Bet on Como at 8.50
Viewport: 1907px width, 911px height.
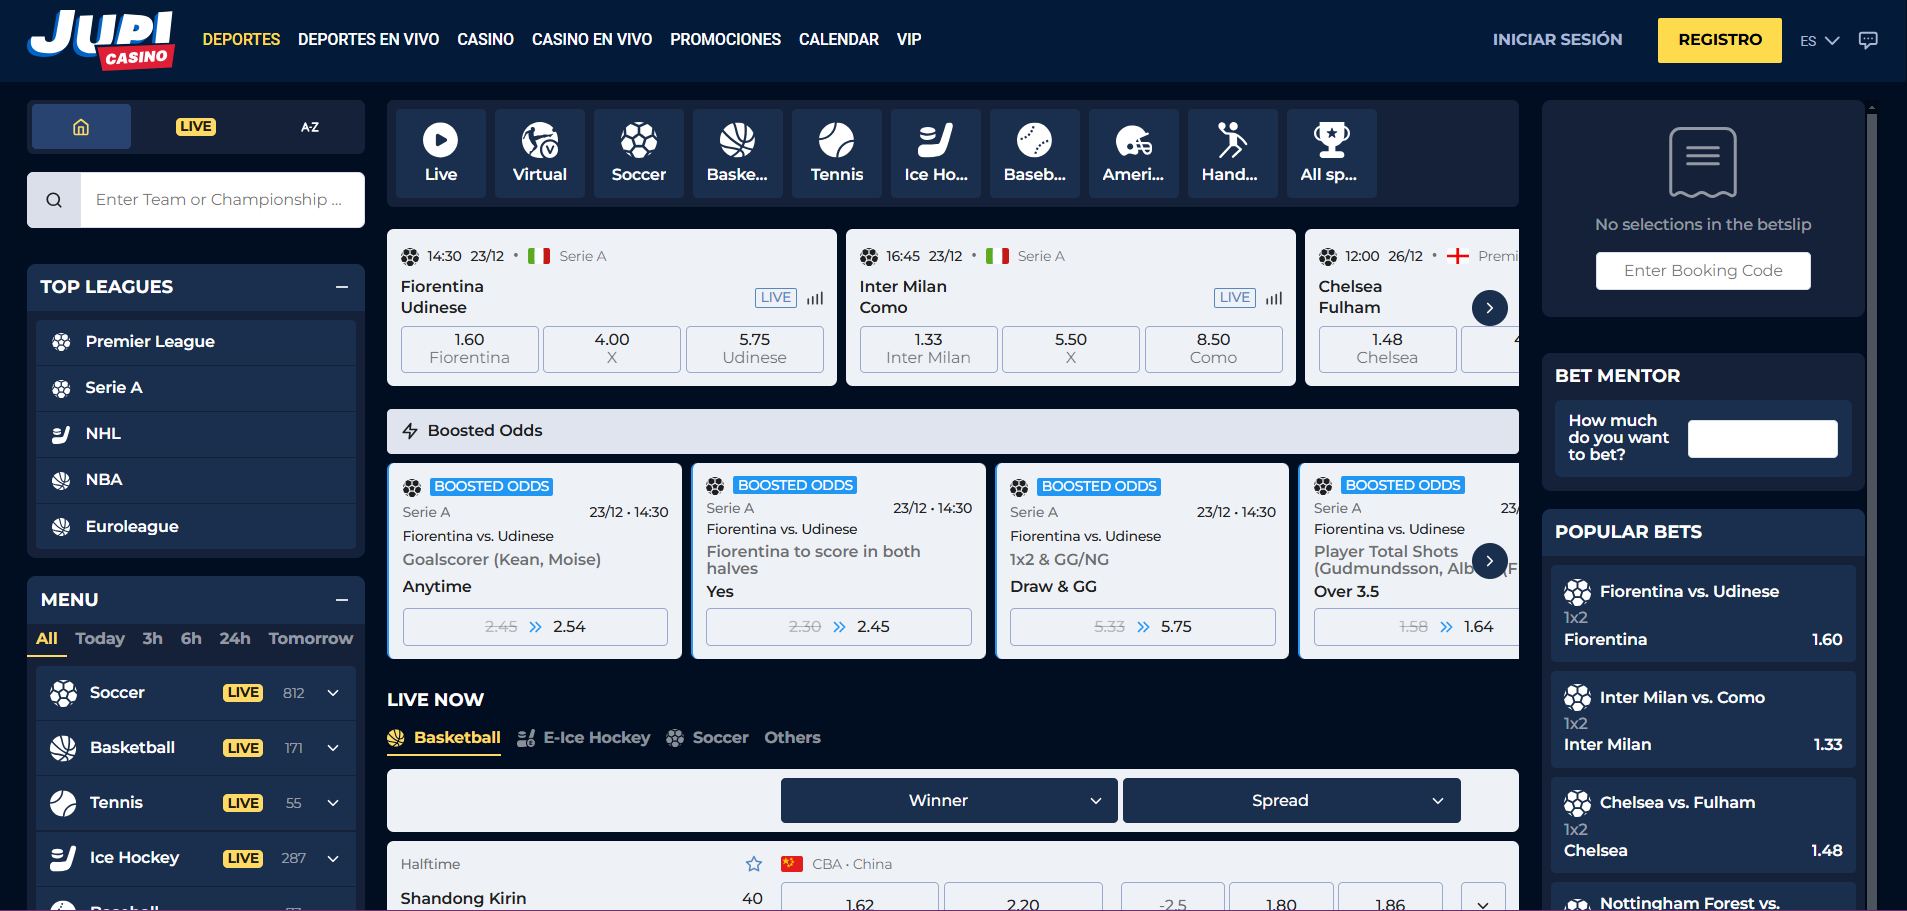[1213, 349]
